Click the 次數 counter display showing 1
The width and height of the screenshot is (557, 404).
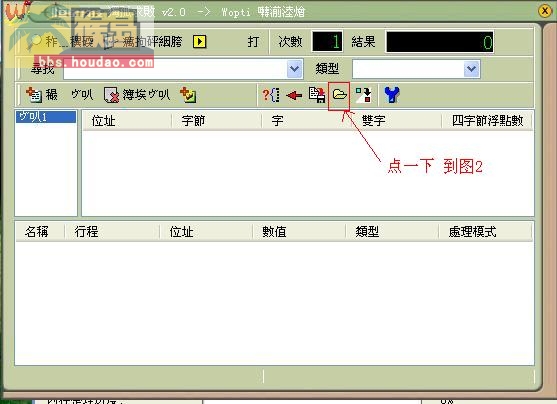coord(327,42)
